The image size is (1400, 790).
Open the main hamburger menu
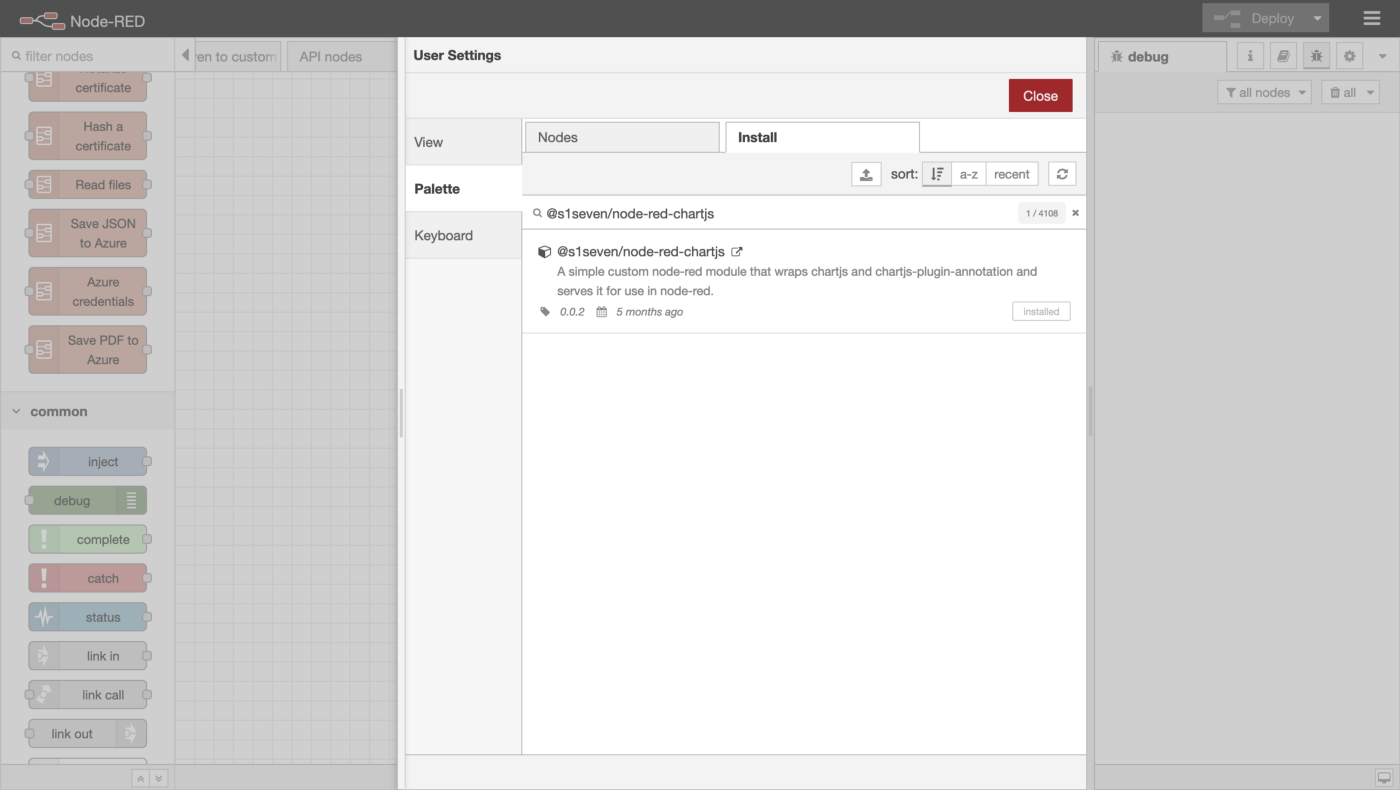(x=1372, y=18)
